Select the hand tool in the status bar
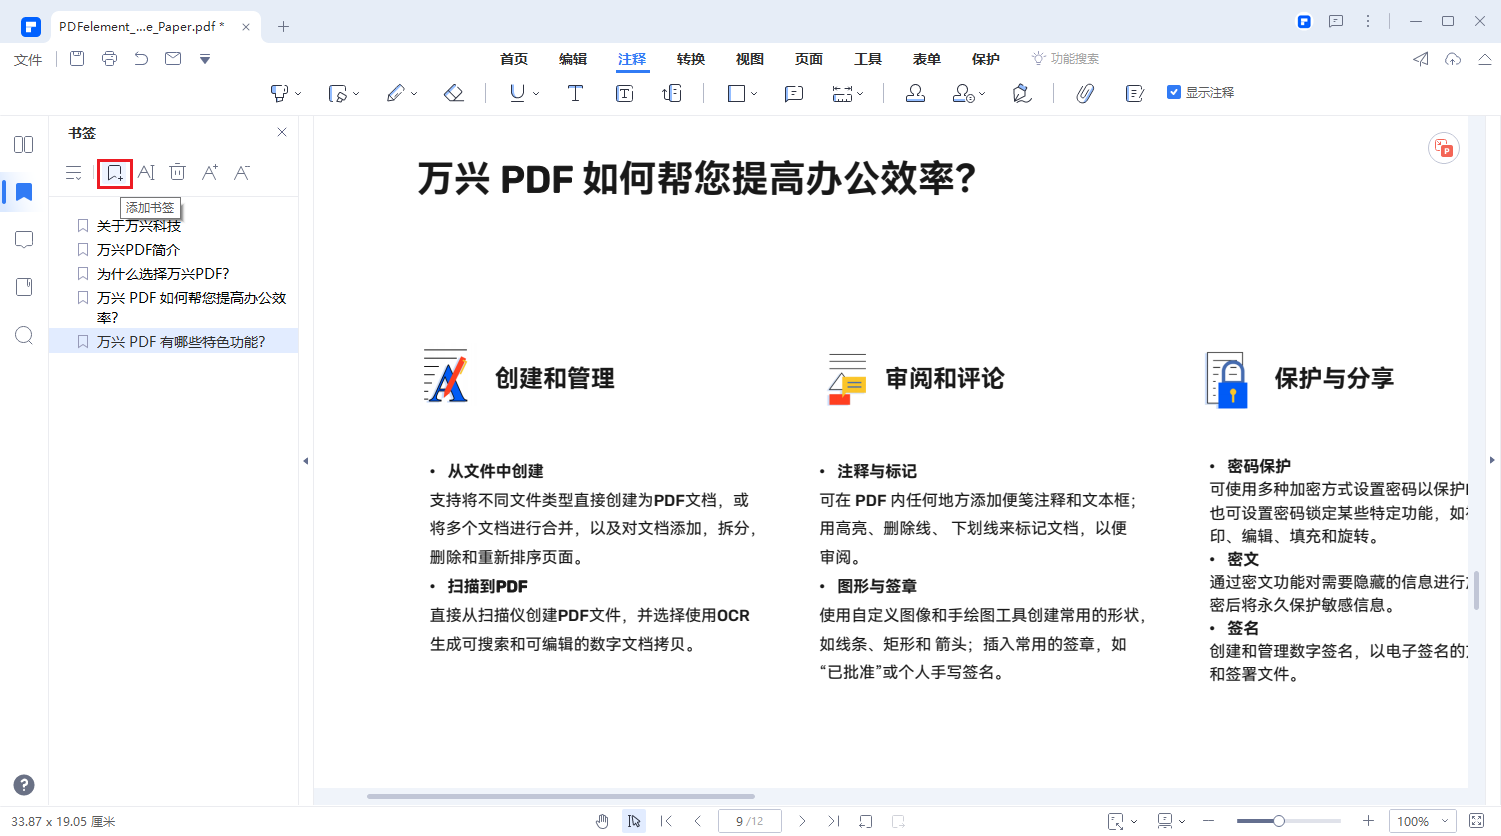Image resolution: width=1501 pixels, height=836 pixels. [603, 820]
